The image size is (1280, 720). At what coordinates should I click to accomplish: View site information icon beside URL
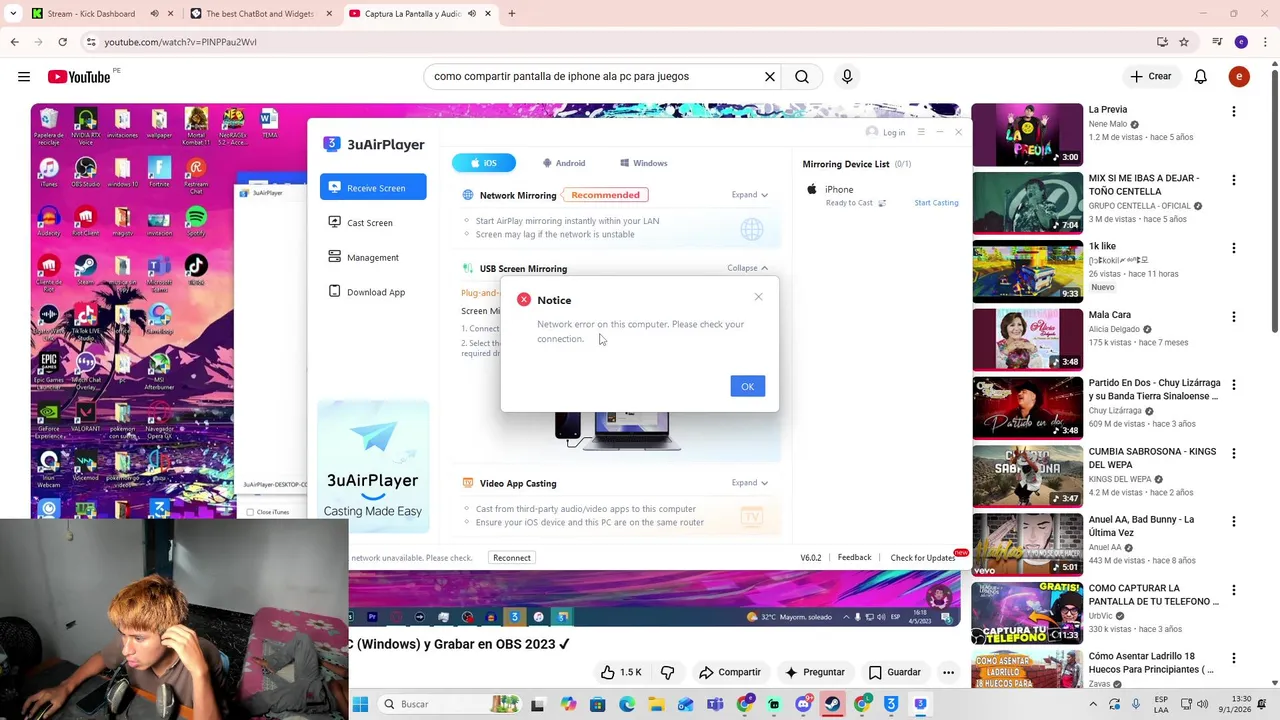[x=91, y=42]
